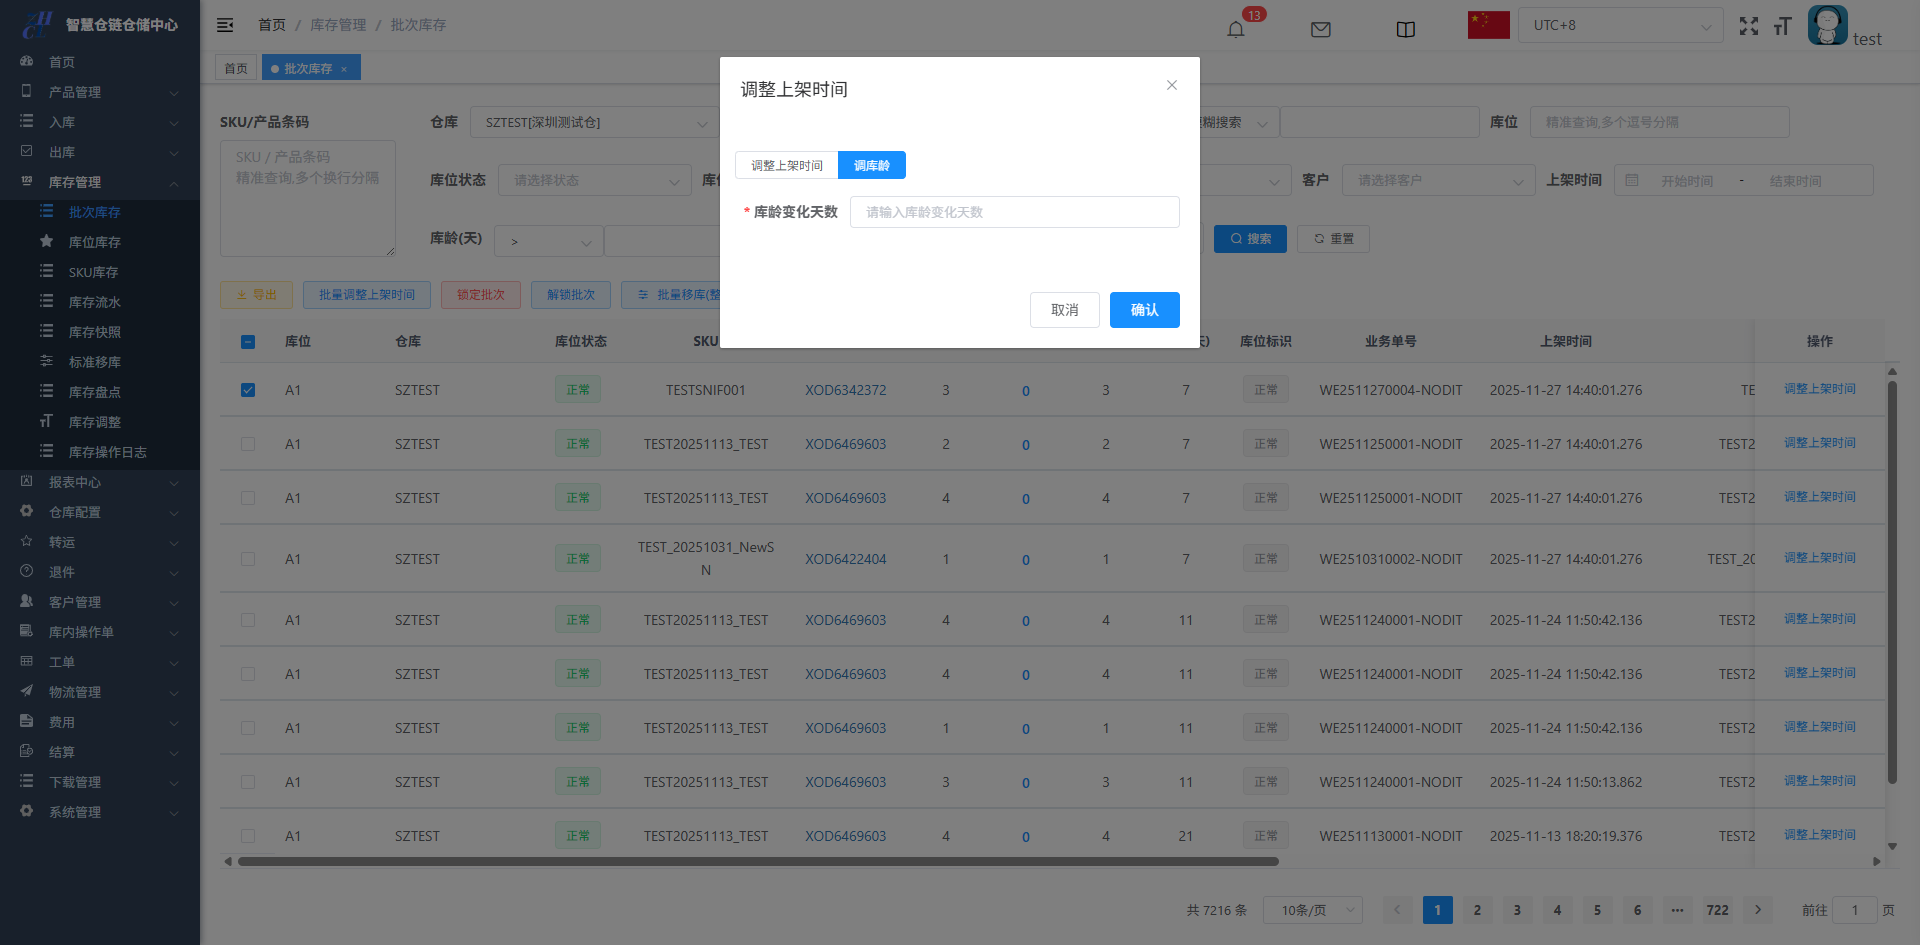Check the second table row checkbox
This screenshot has width=1920, height=945.
(248, 444)
